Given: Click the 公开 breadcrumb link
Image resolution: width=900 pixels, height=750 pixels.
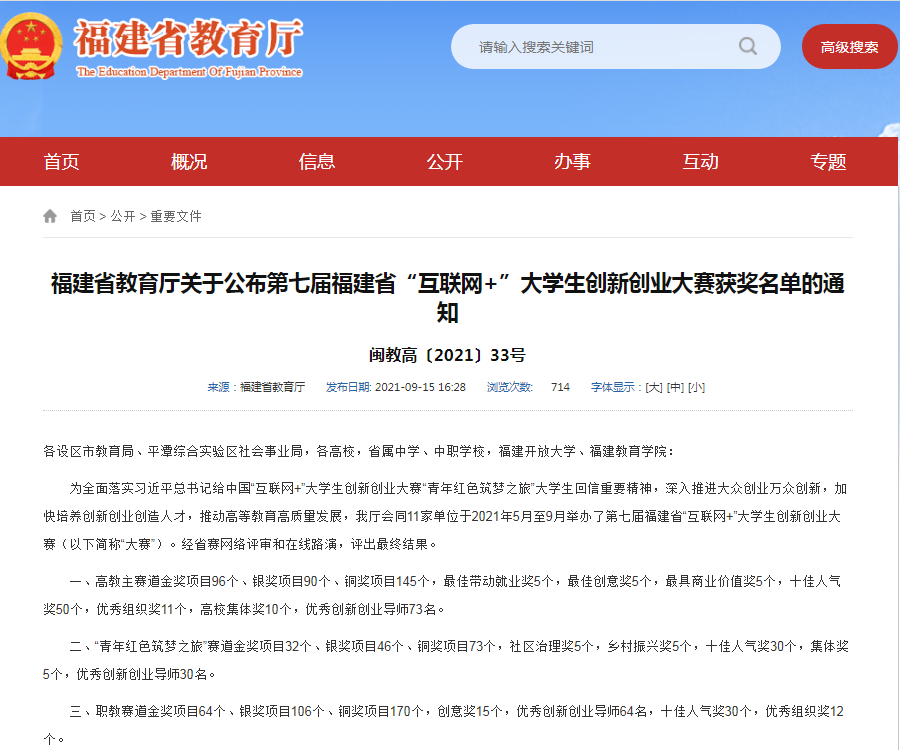Looking at the screenshot, I should click(123, 216).
